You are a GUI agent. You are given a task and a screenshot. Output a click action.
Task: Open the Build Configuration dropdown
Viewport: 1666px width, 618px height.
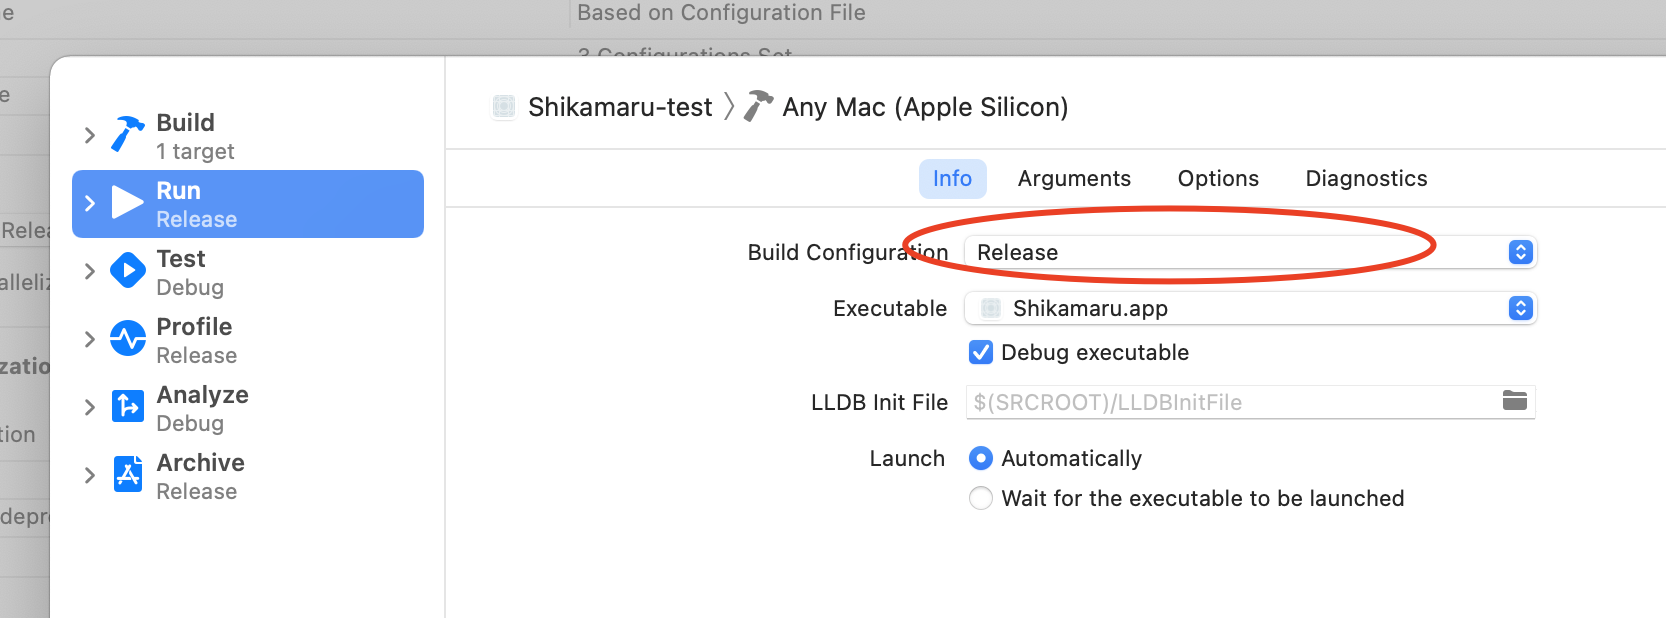[x=1249, y=252]
